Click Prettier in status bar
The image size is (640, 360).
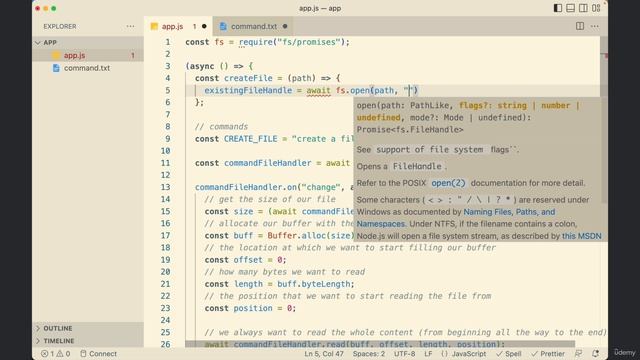pyautogui.click(x=548, y=353)
